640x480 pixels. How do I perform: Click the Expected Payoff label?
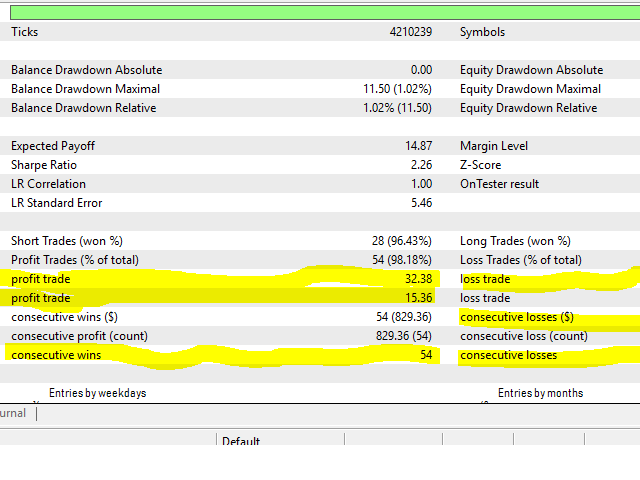[53, 146]
